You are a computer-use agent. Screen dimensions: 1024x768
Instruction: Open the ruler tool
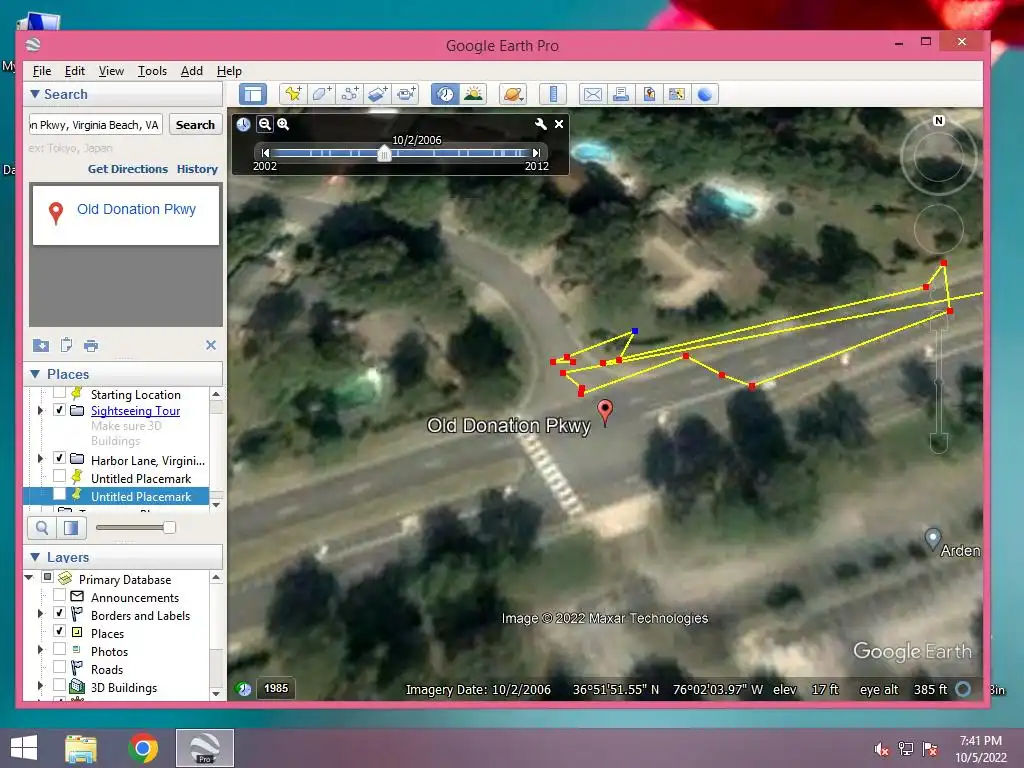[x=552, y=94]
